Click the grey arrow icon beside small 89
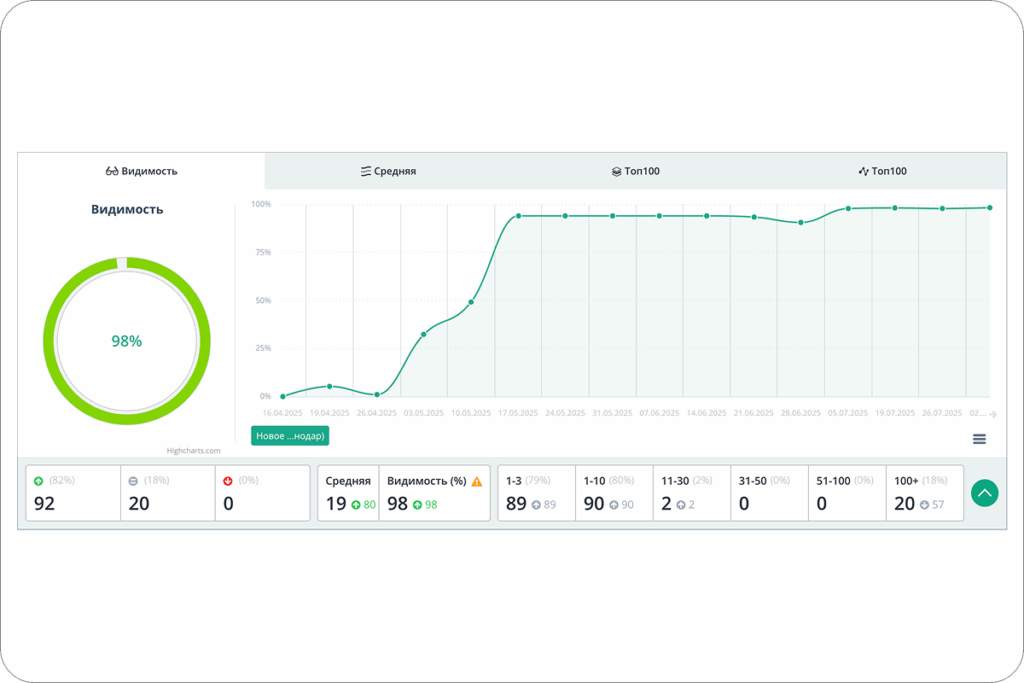Viewport: 1024px width, 683px height. click(536, 505)
